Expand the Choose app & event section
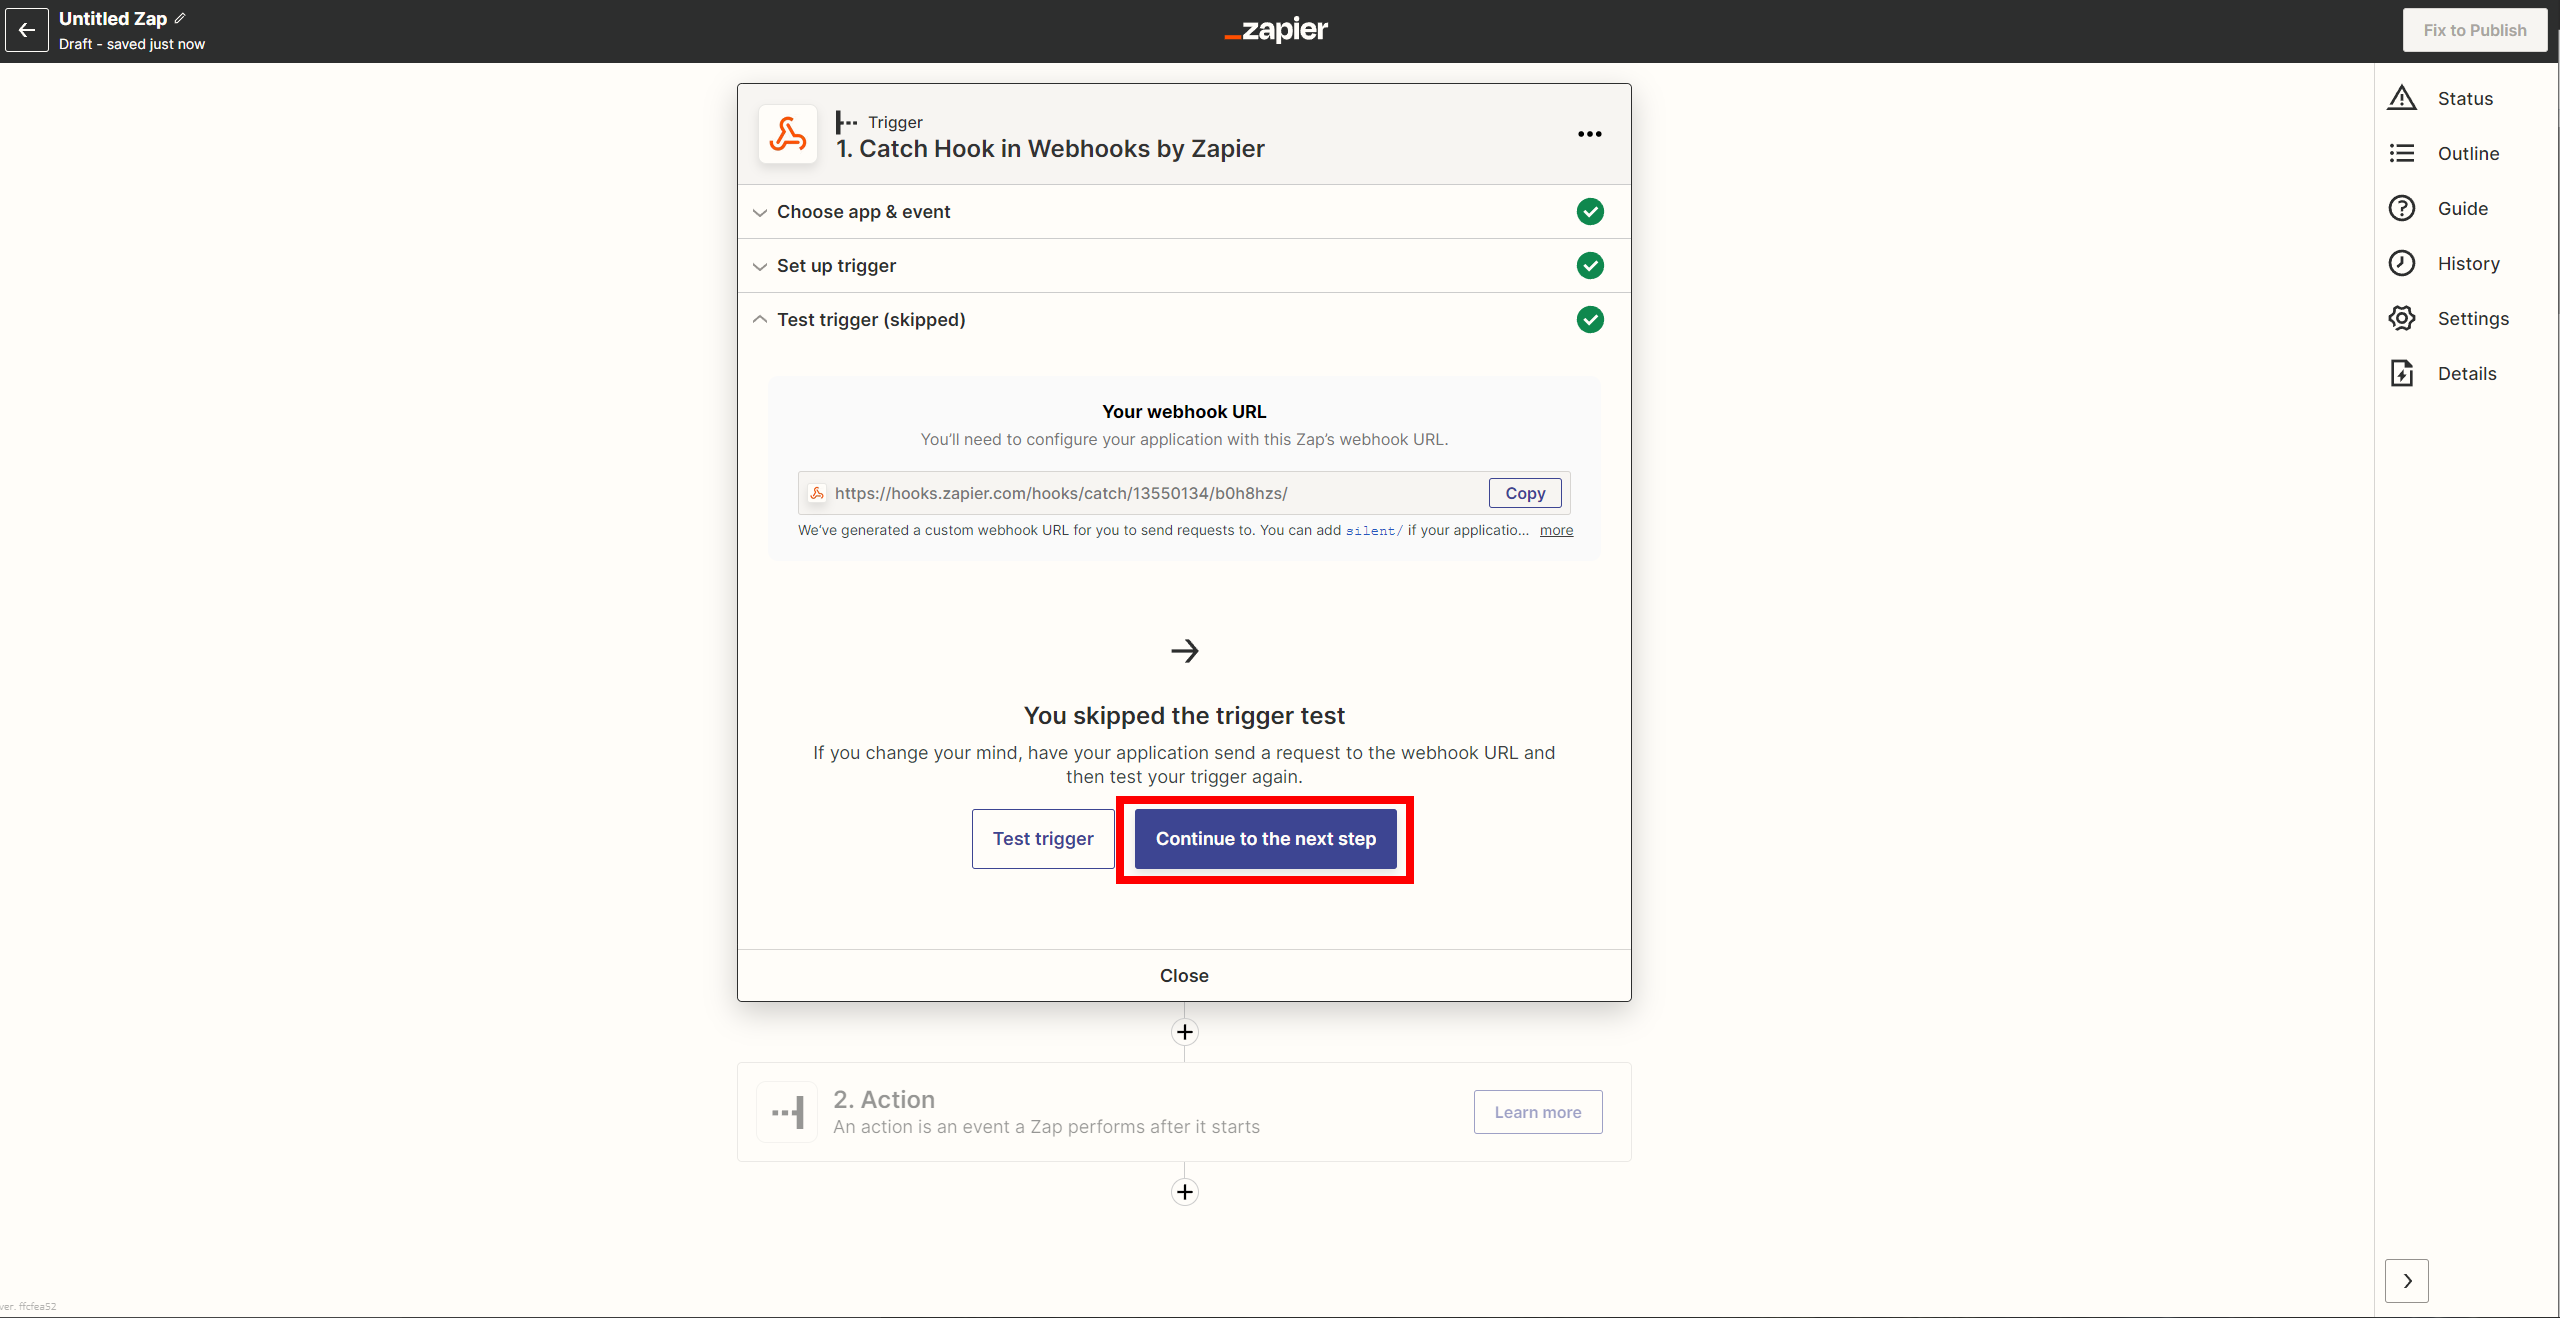Screen dimensions: 2560x1318 (863, 212)
